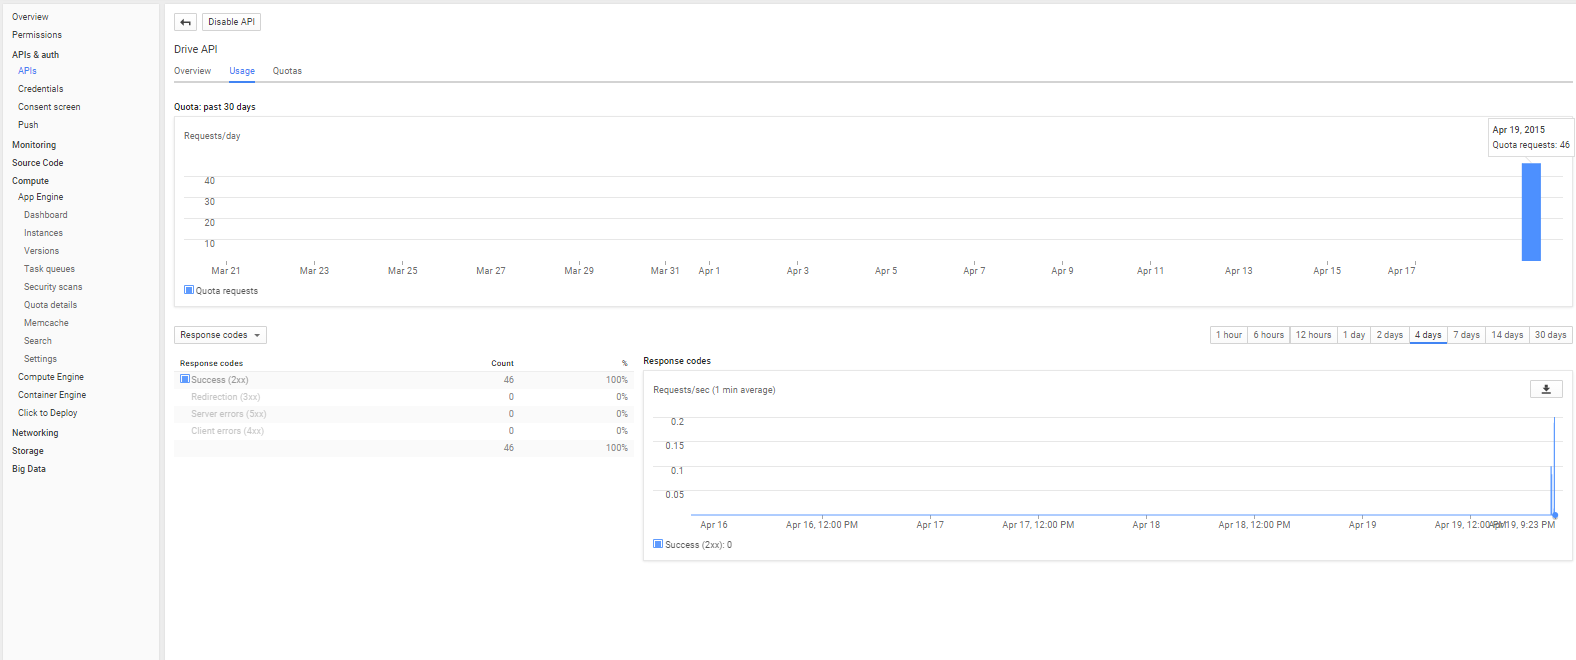This screenshot has height=660, width=1576.
Task: Open App Engine Instances
Action: (43, 233)
